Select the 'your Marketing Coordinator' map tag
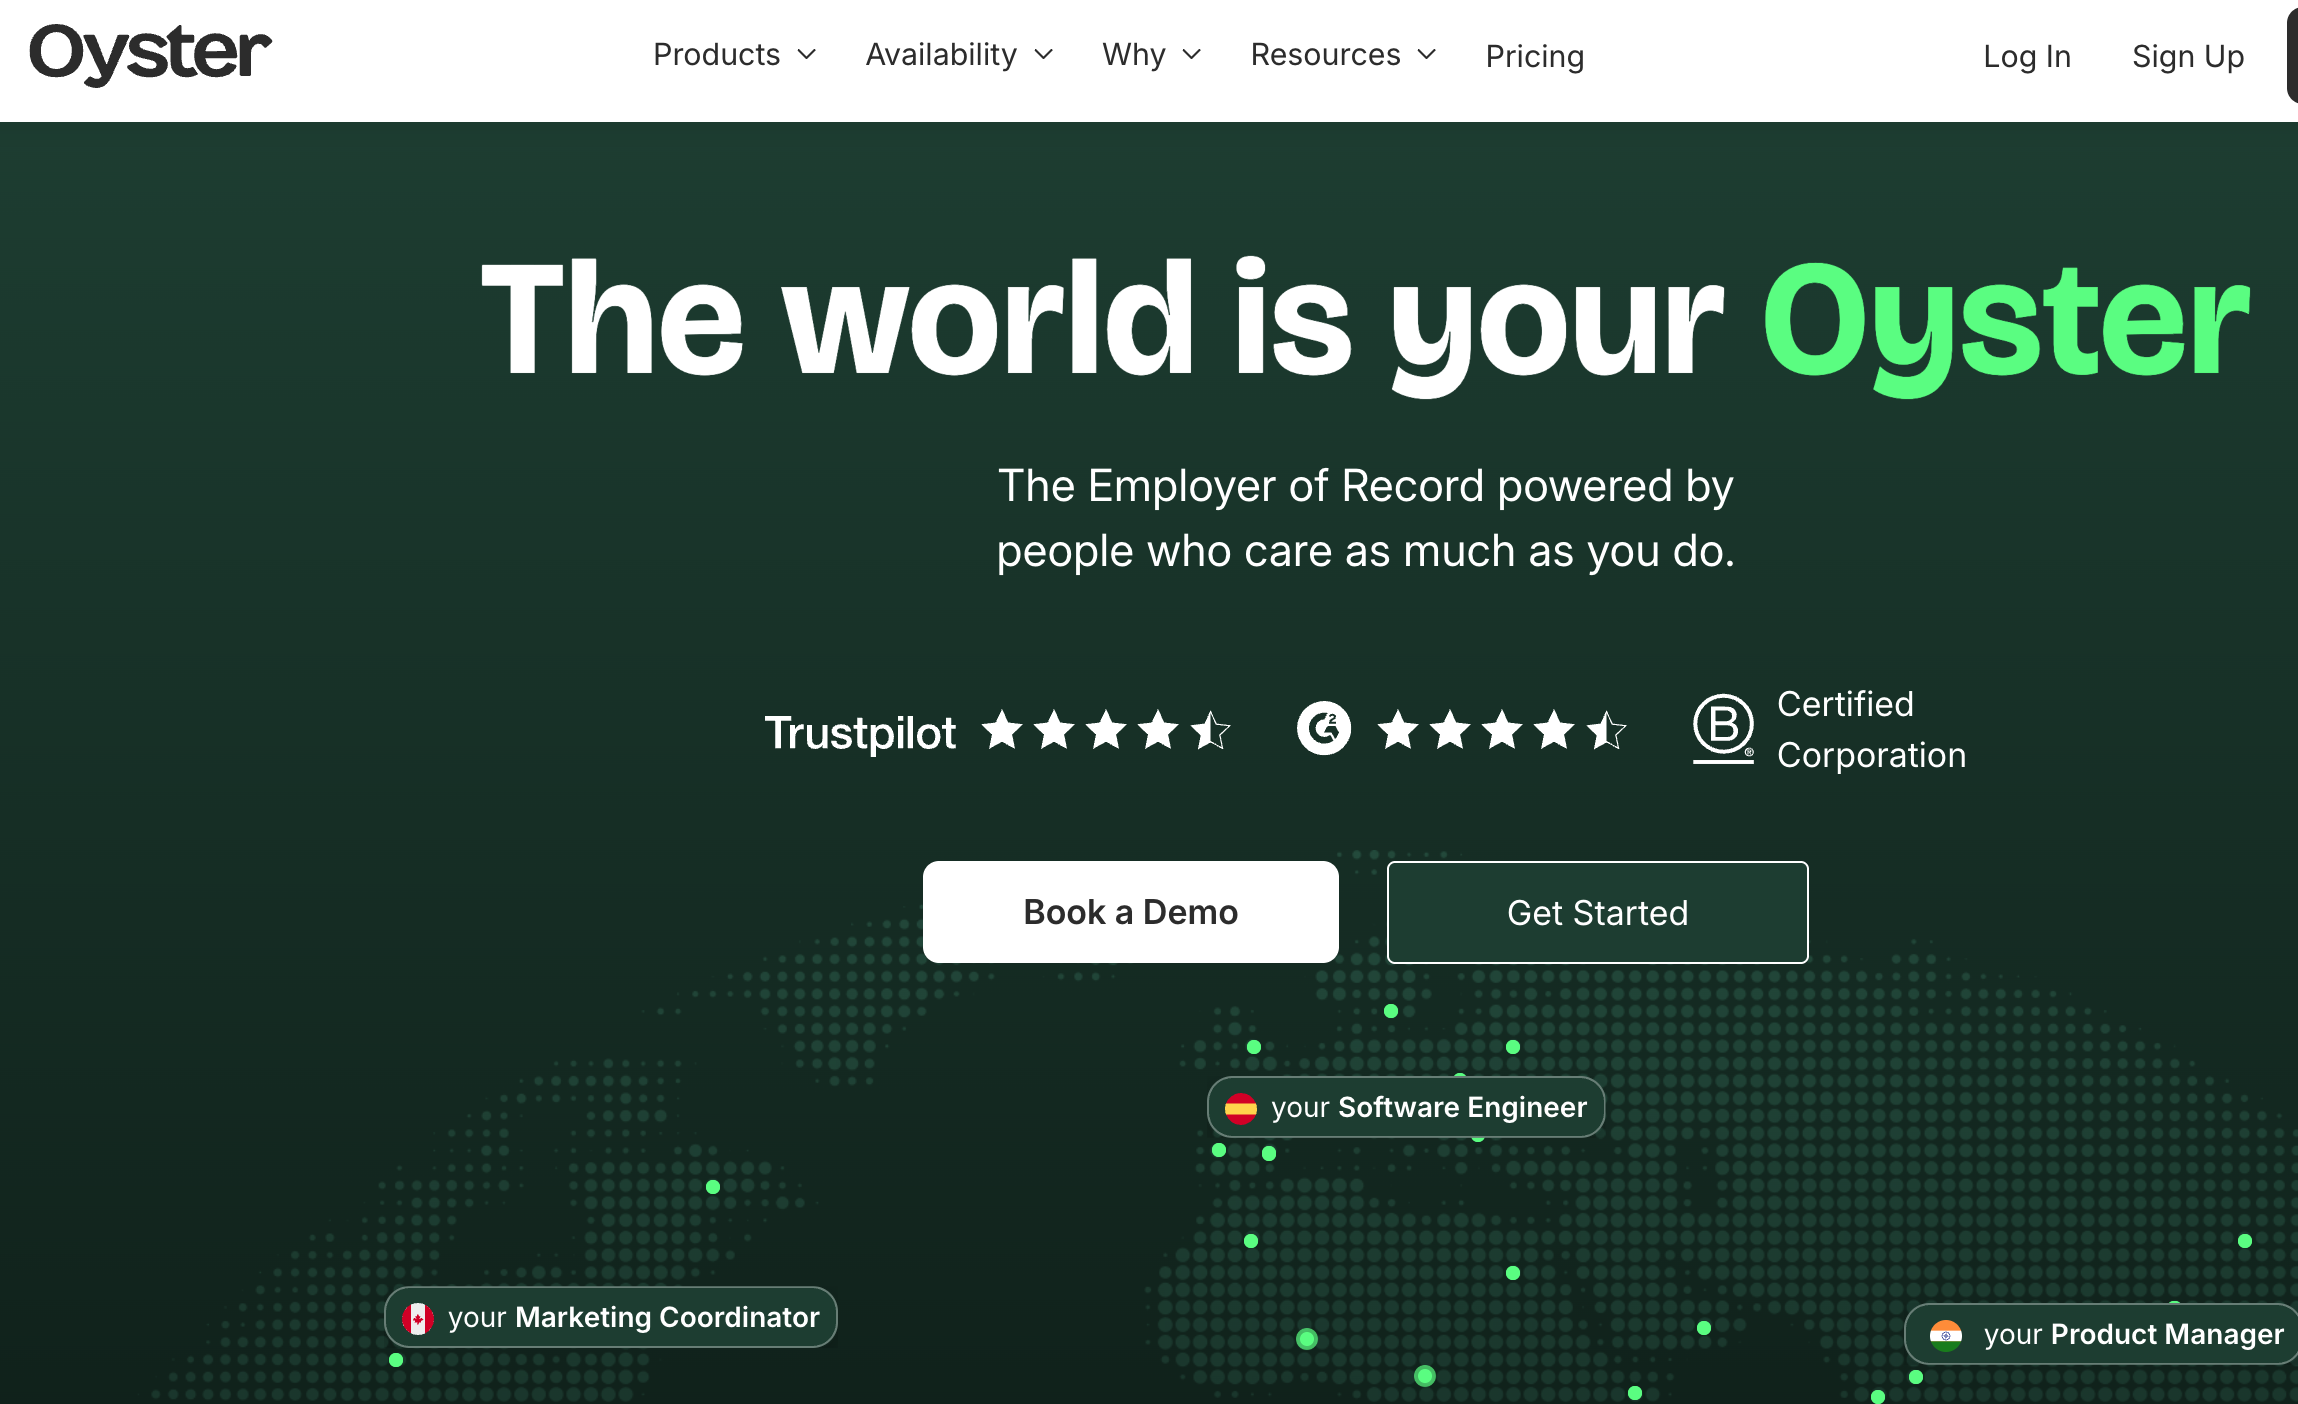 pos(611,1317)
